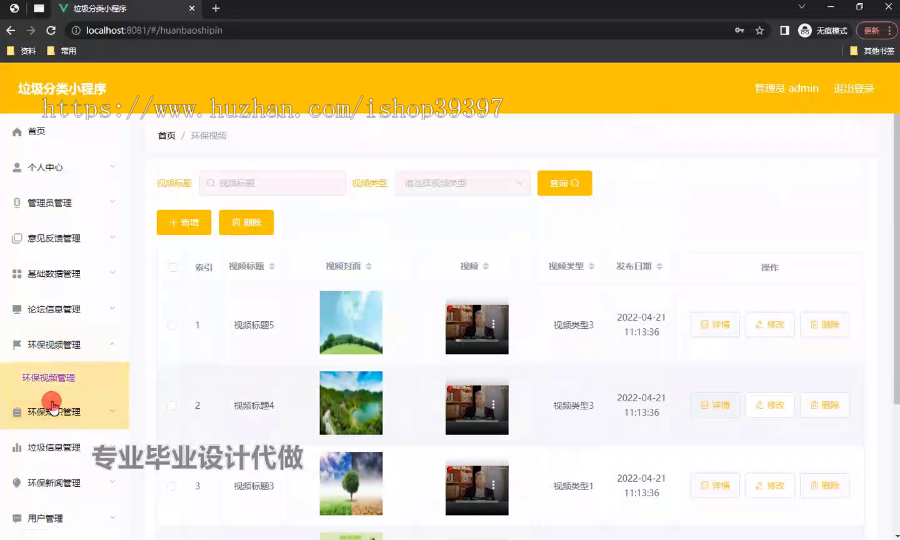Screen dimensions: 900x540
Task: Open the 资料 bookmark folder
Action: [x=21, y=51]
